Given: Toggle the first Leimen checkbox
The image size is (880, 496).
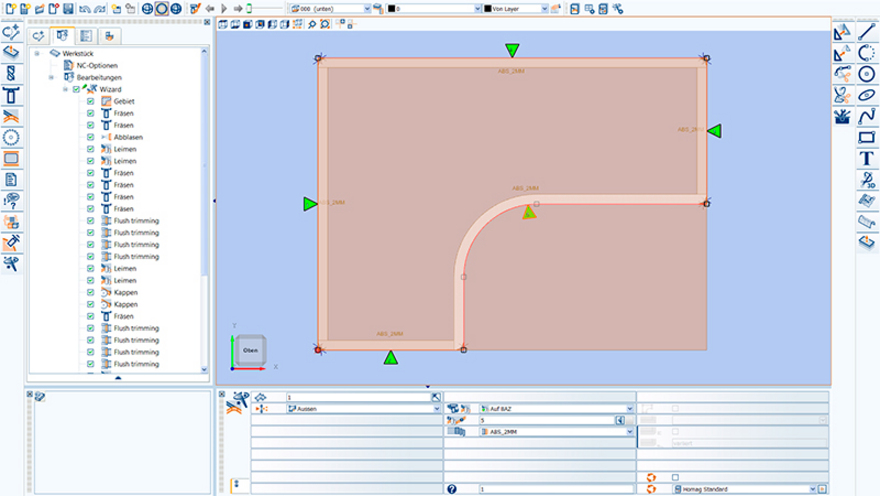Looking at the screenshot, I should click(90, 149).
